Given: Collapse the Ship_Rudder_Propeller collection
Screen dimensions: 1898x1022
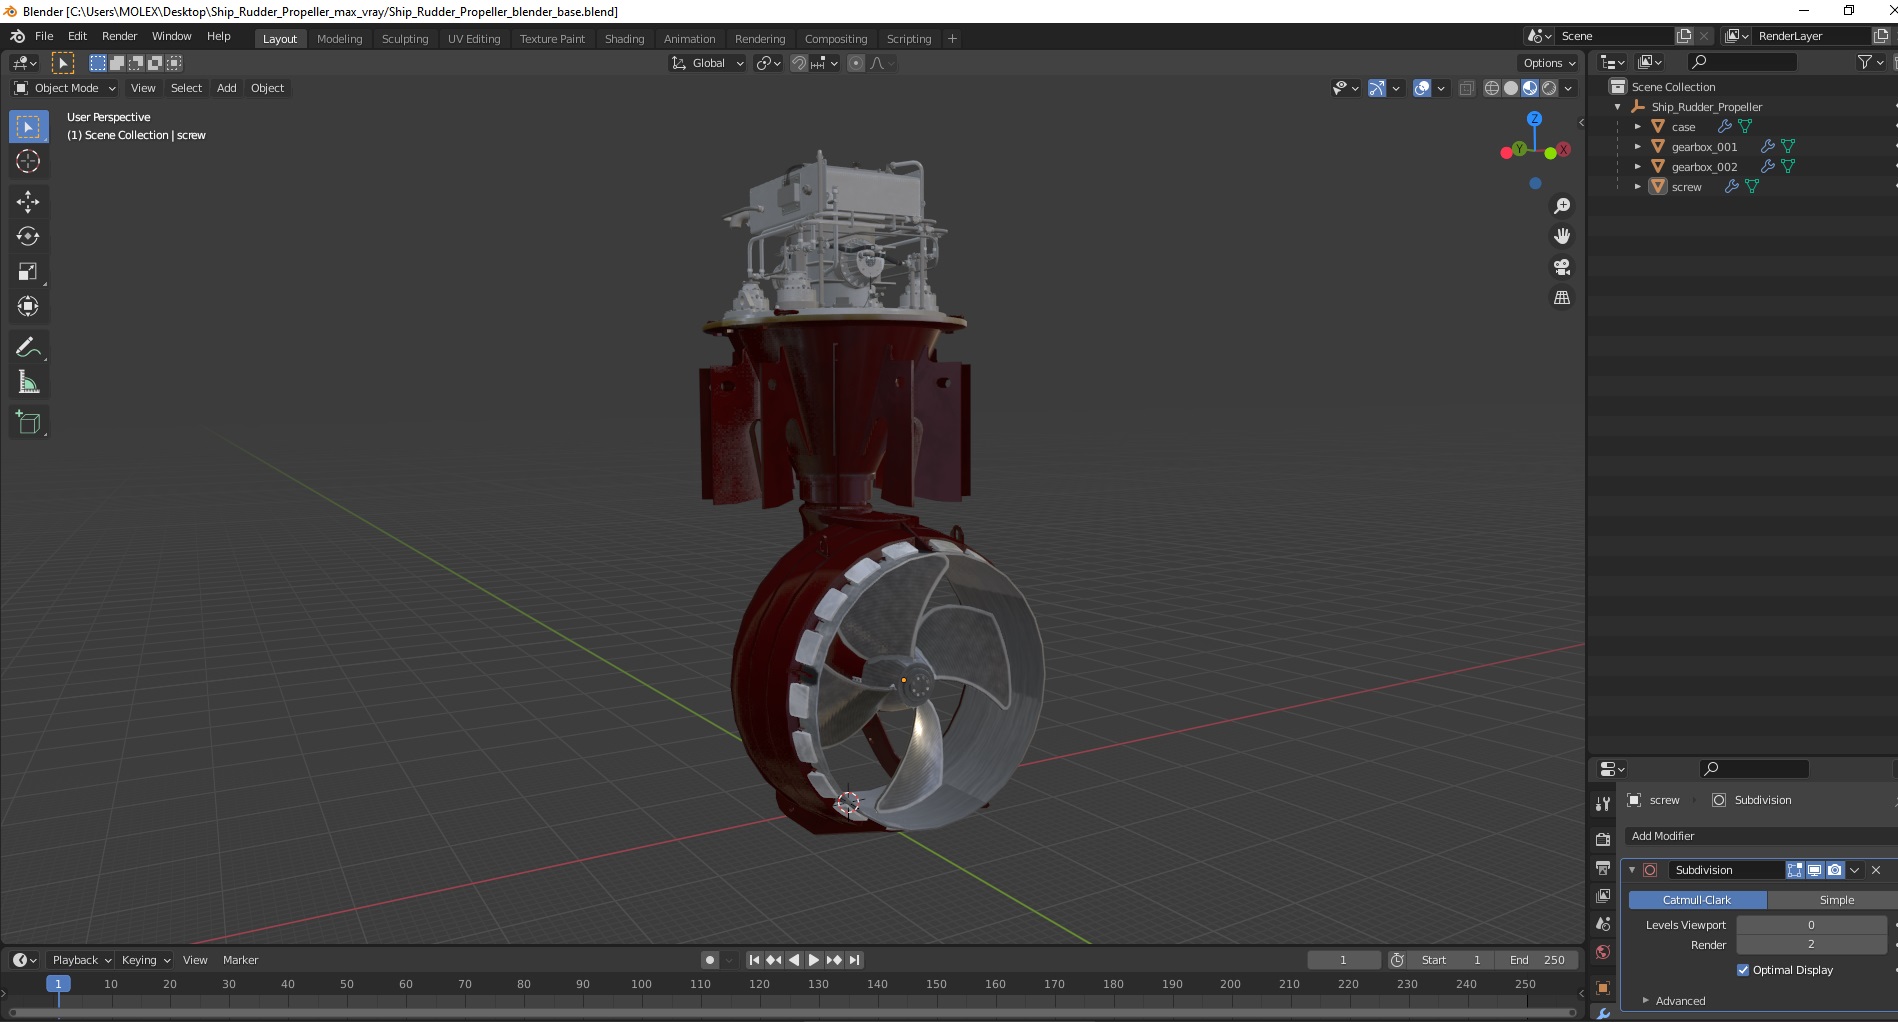Looking at the screenshot, I should pos(1617,107).
